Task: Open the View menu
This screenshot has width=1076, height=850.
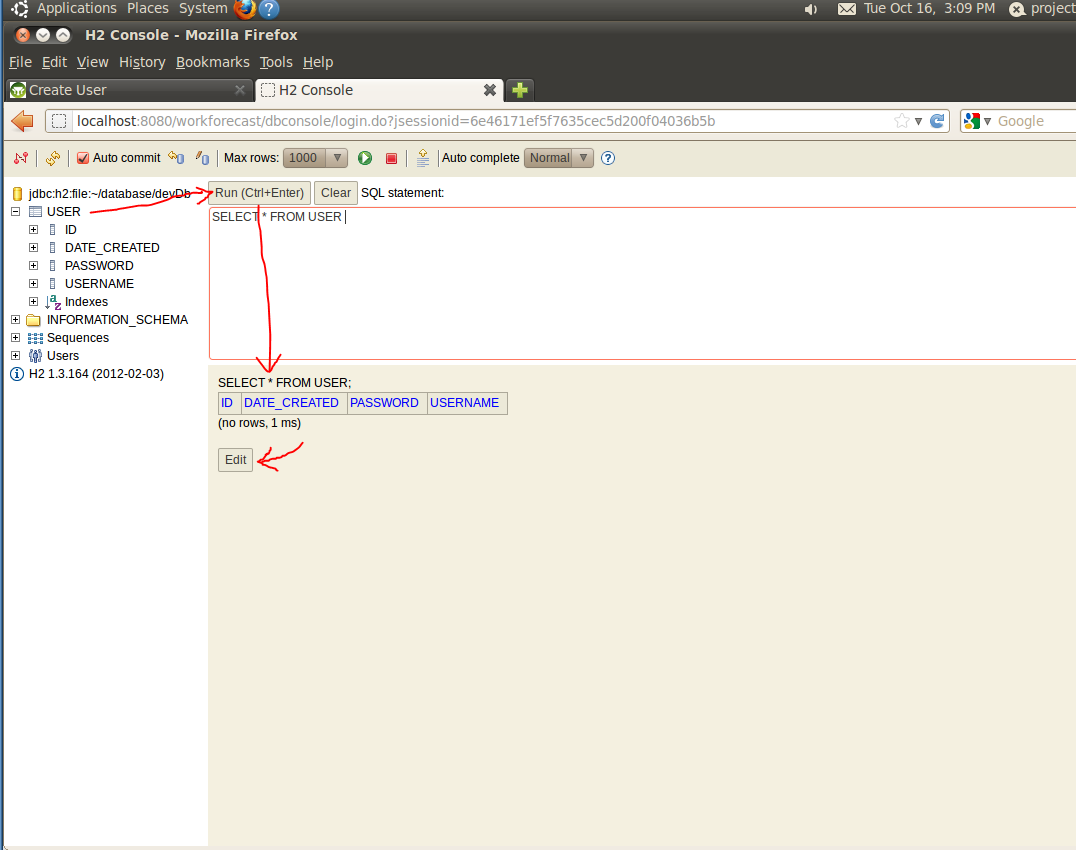Action: pos(93,62)
